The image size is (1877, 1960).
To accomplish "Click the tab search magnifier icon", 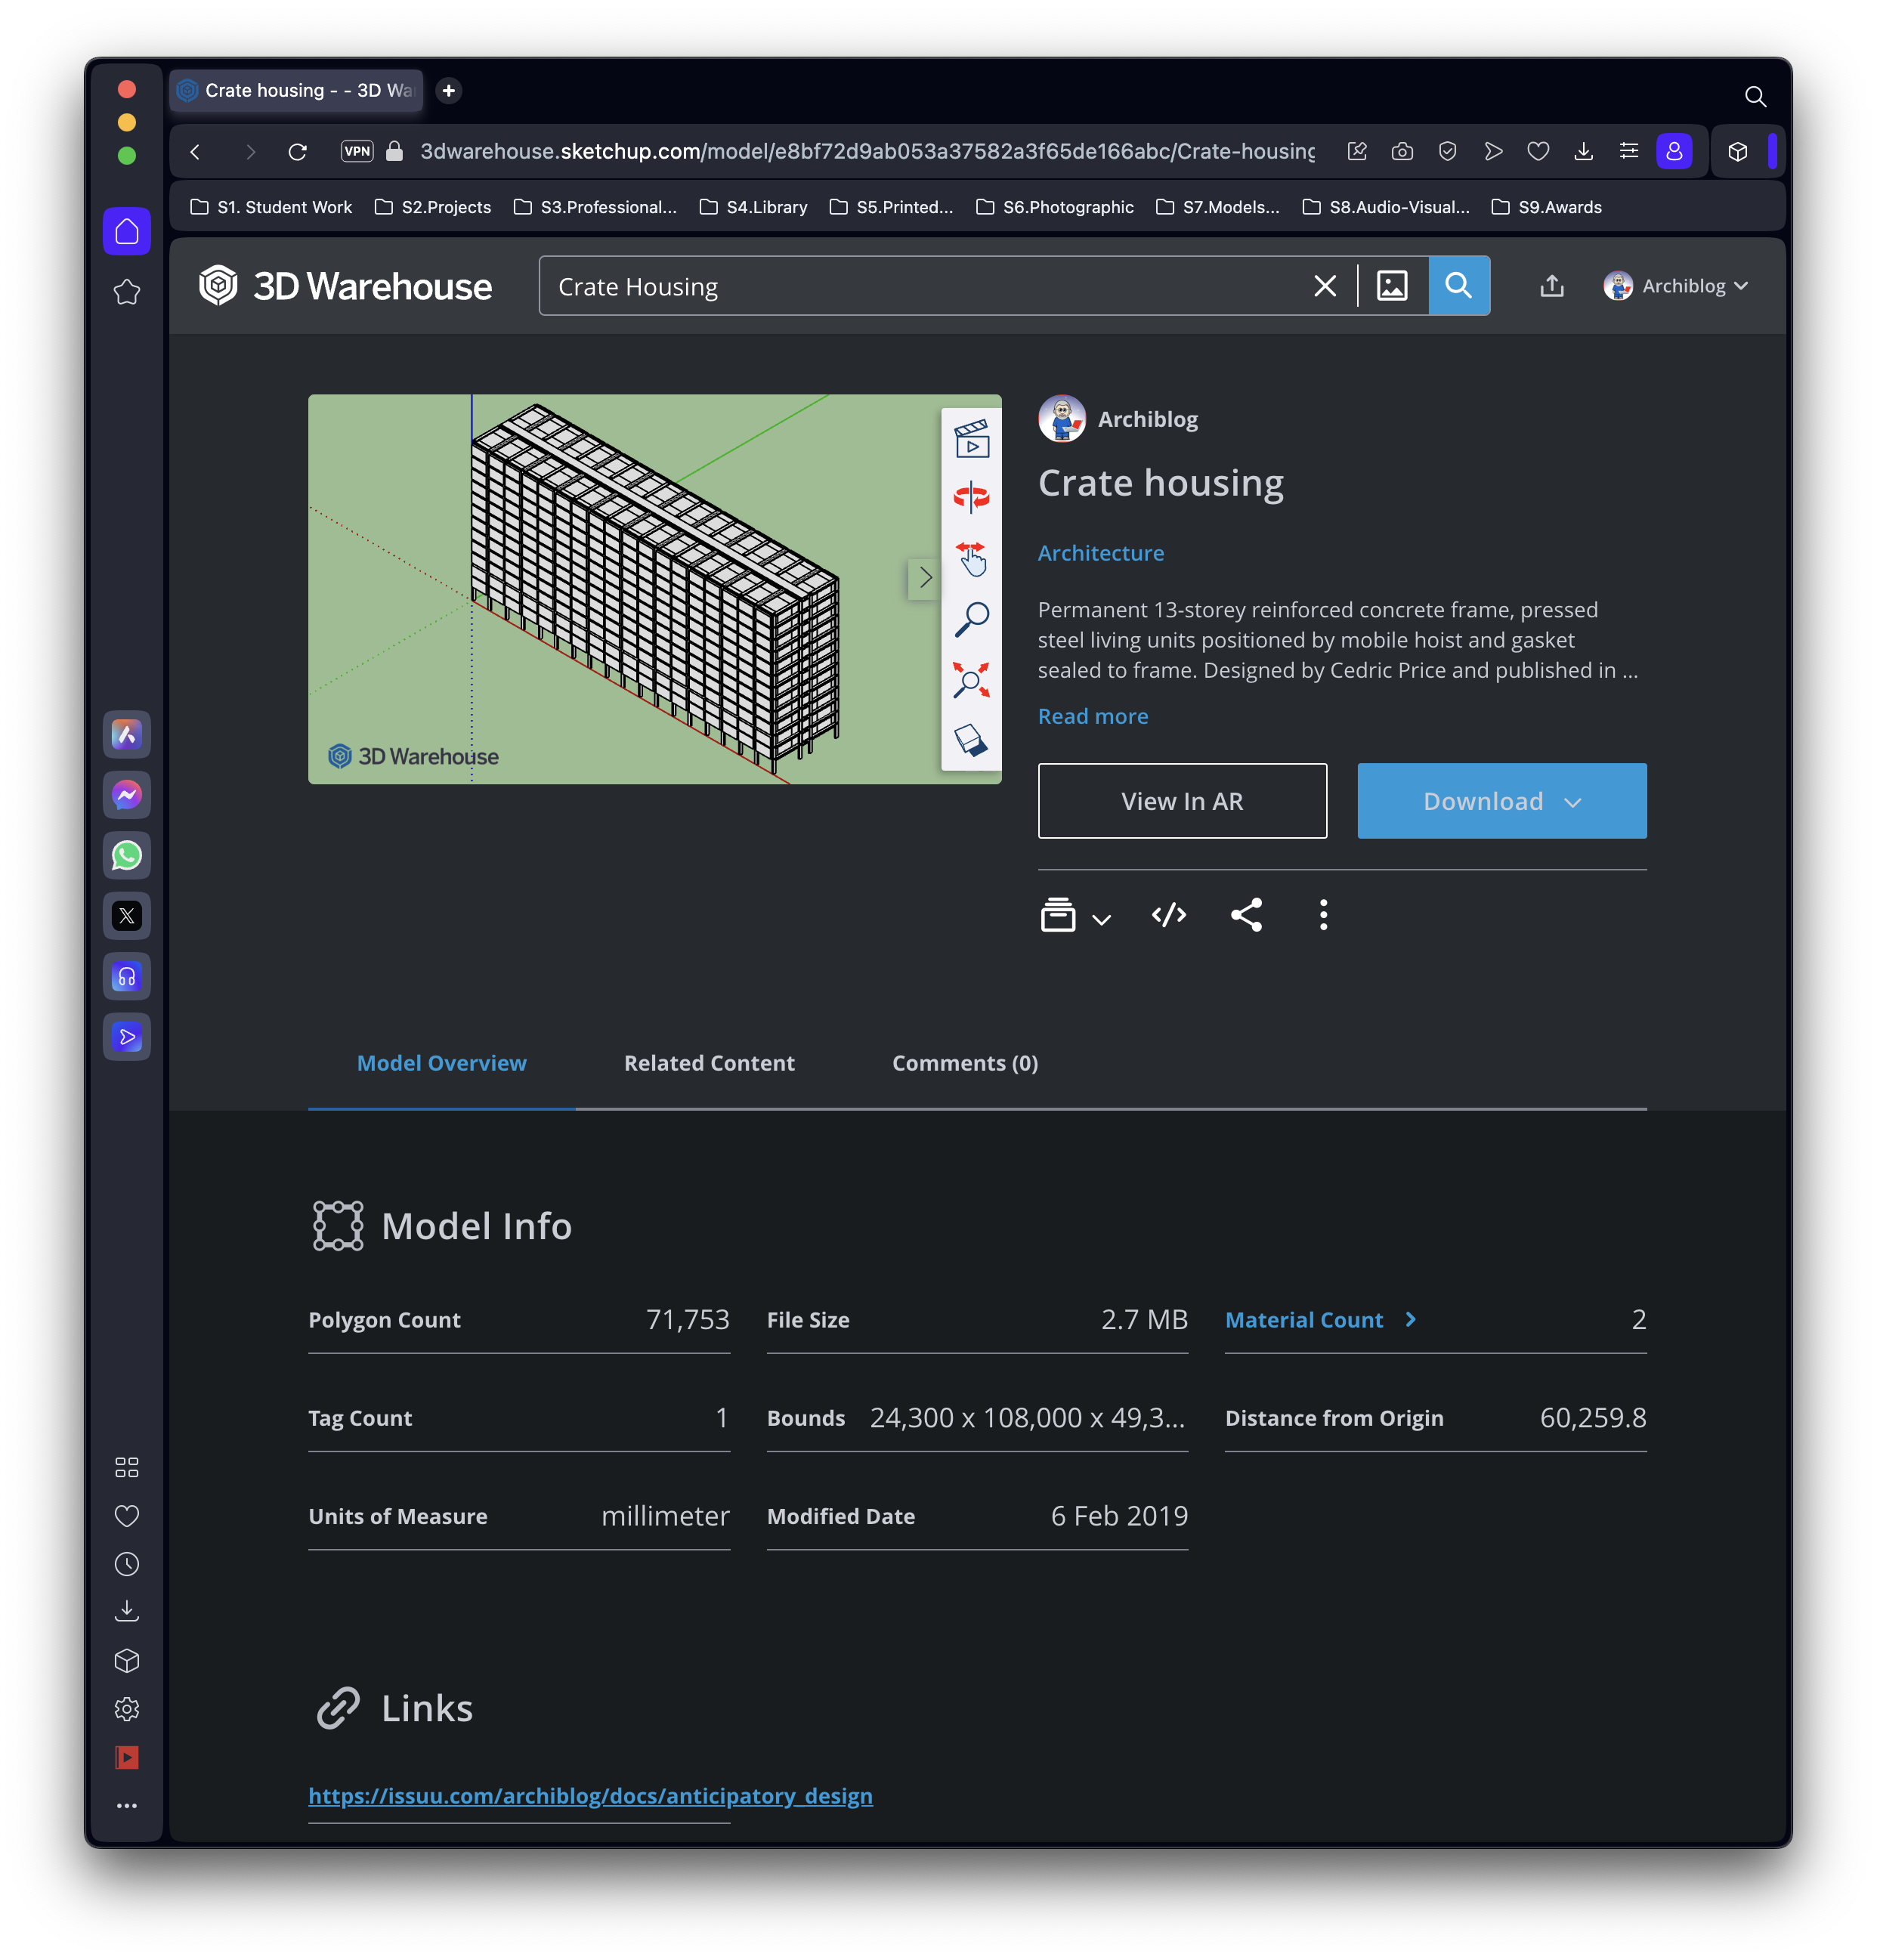I will pos(1755,96).
